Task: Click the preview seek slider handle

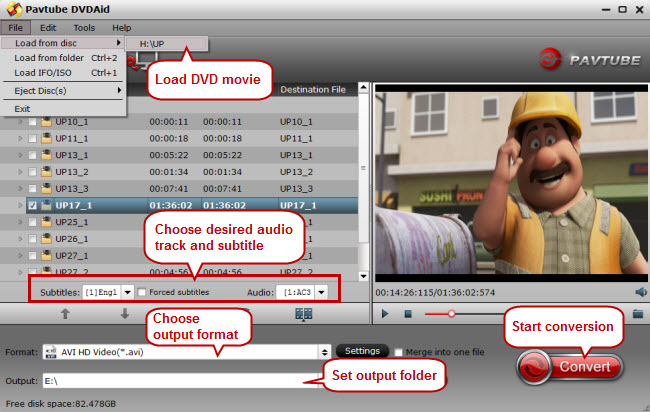Action: click(451, 314)
